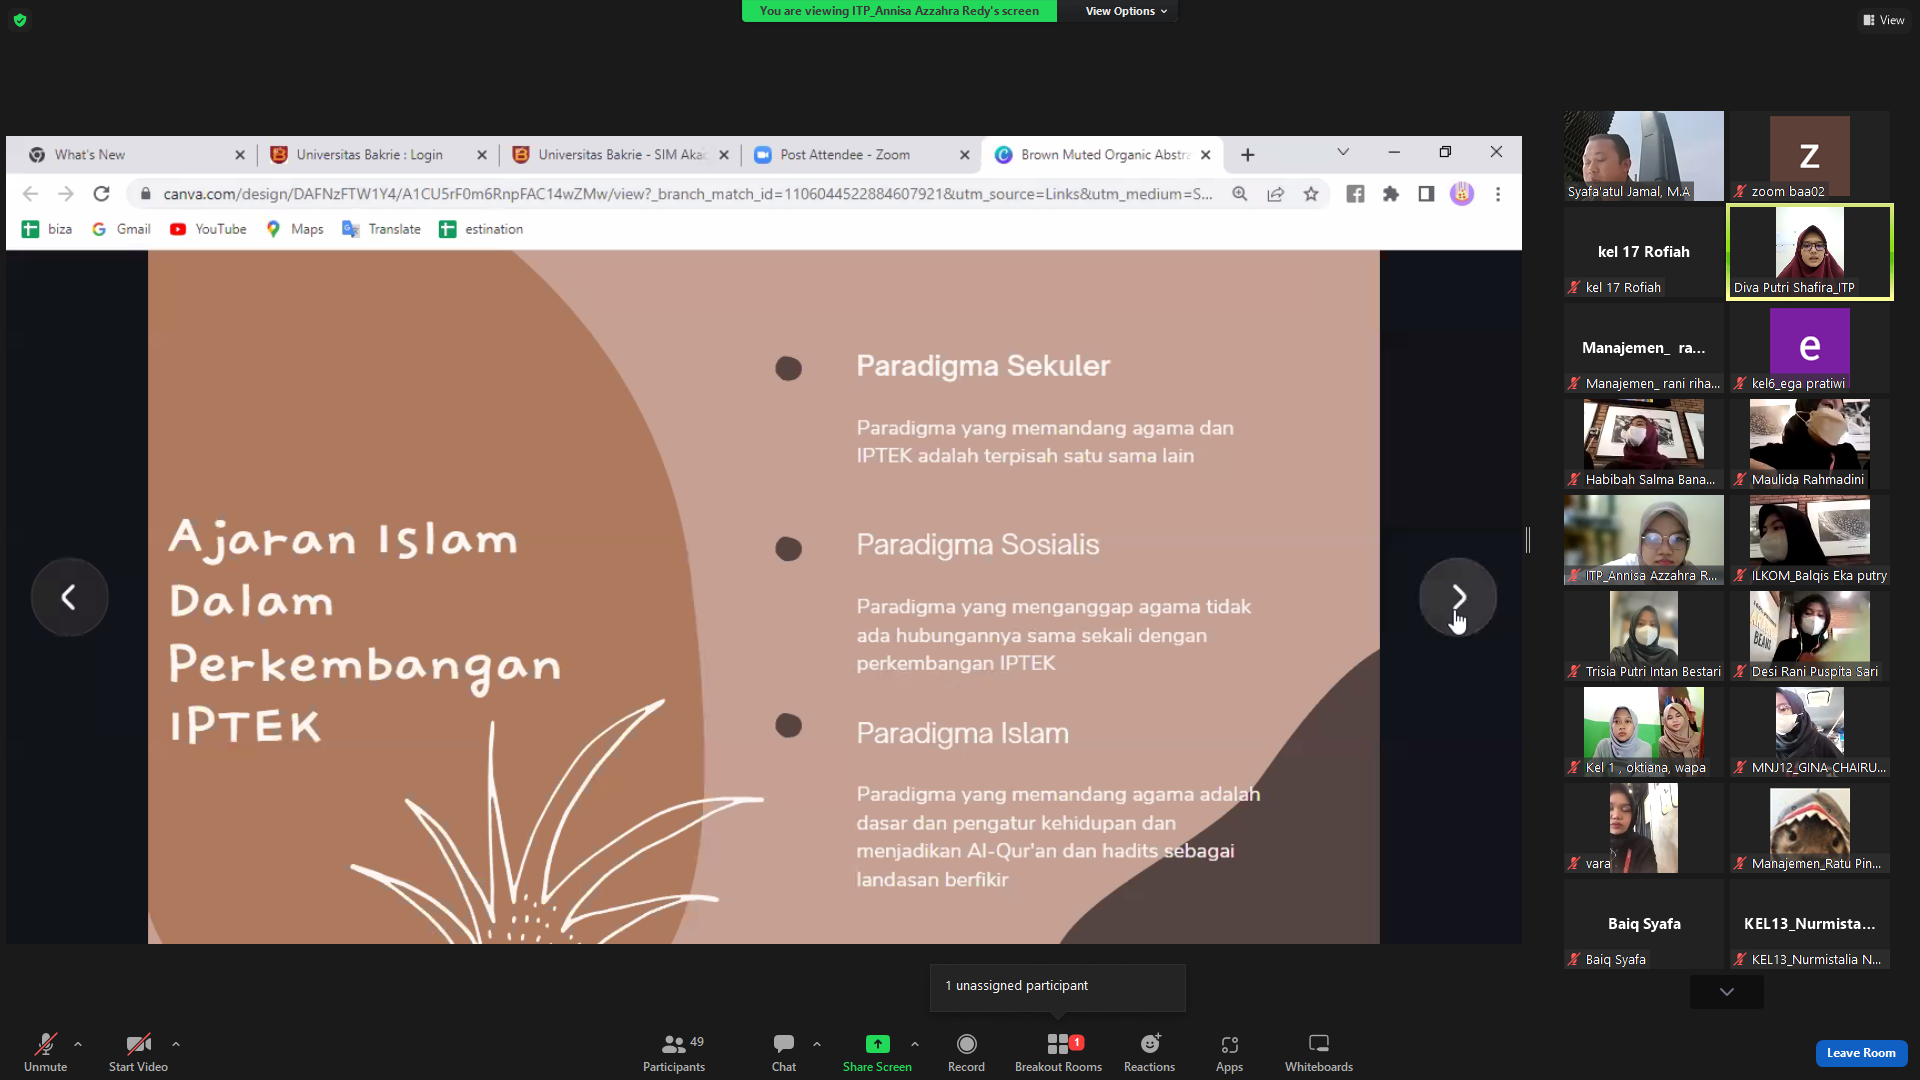
Task: Select Maulida Rahmadini video thumbnail
Action: 1810,444
